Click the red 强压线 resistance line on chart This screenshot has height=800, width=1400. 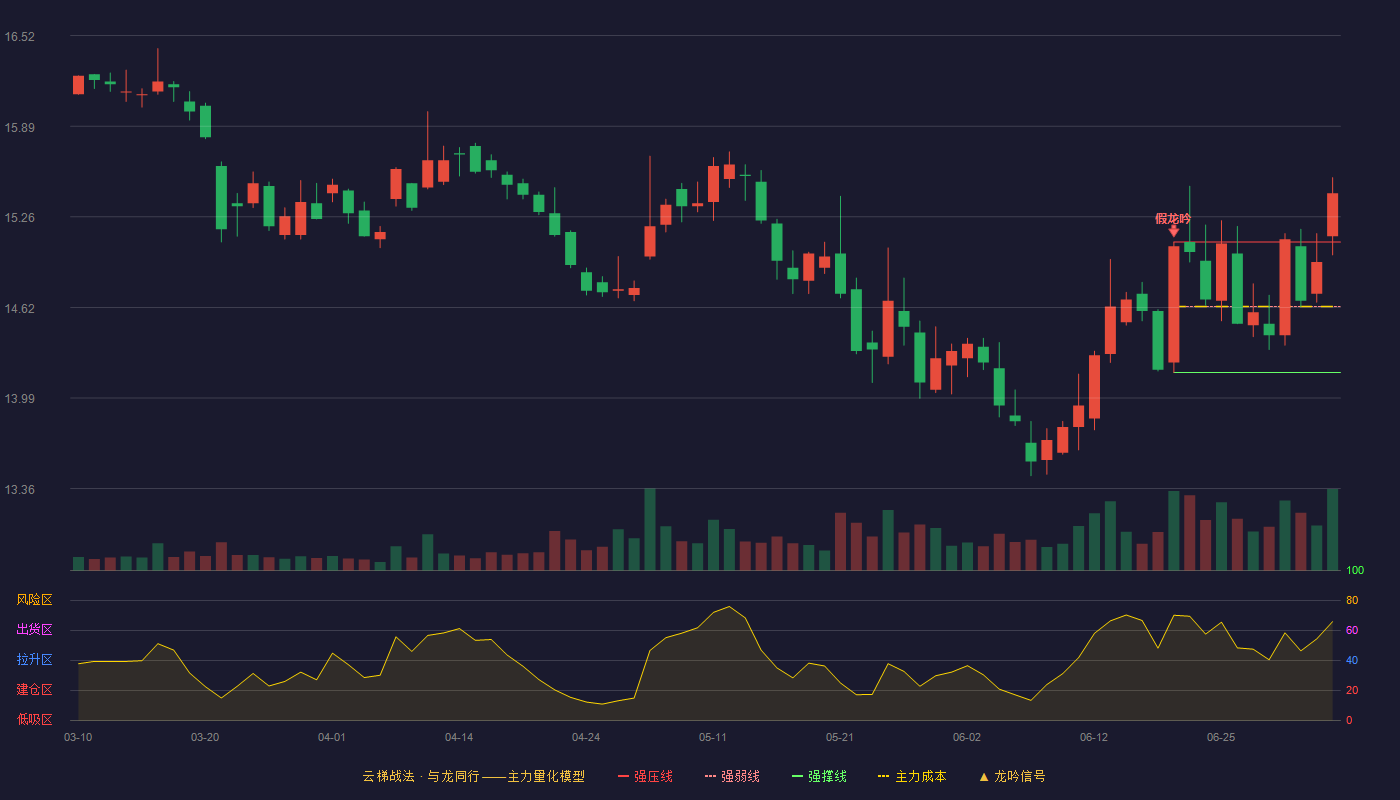[1257, 242]
